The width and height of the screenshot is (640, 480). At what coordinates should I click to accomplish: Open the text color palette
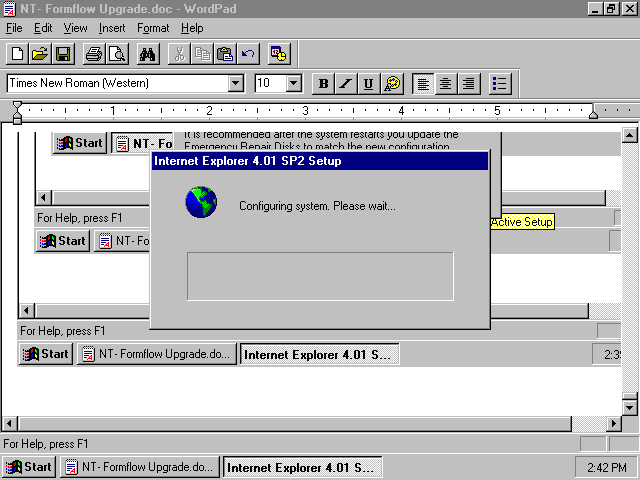[x=393, y=84]
